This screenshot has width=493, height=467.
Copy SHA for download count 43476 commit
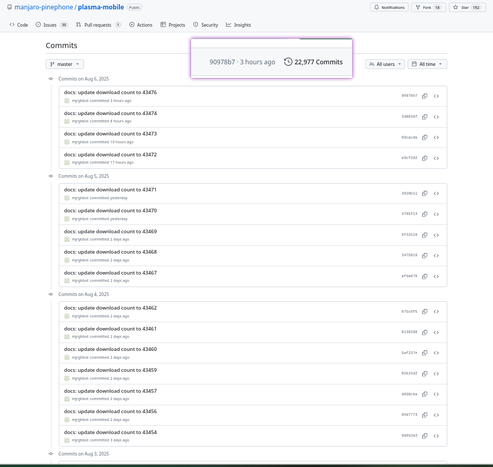(x=425, y=96)
